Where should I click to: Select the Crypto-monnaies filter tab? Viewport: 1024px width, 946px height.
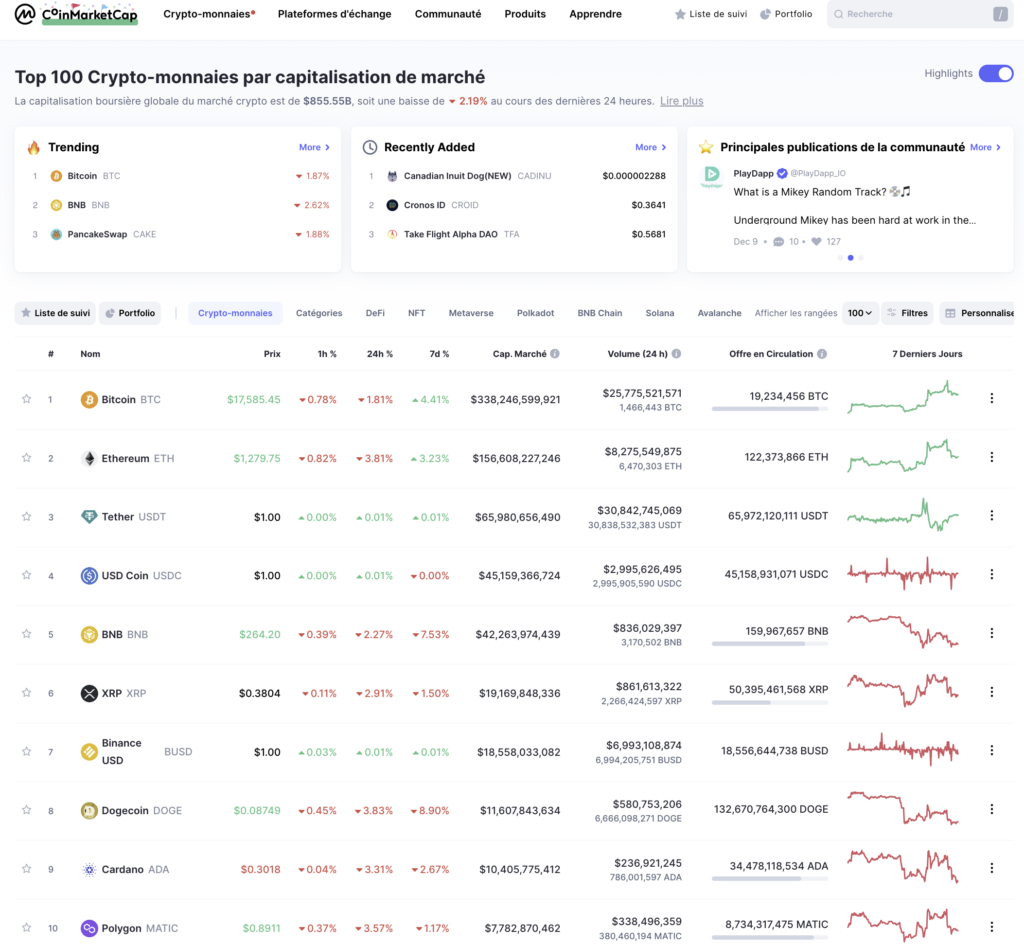[235, 313]
